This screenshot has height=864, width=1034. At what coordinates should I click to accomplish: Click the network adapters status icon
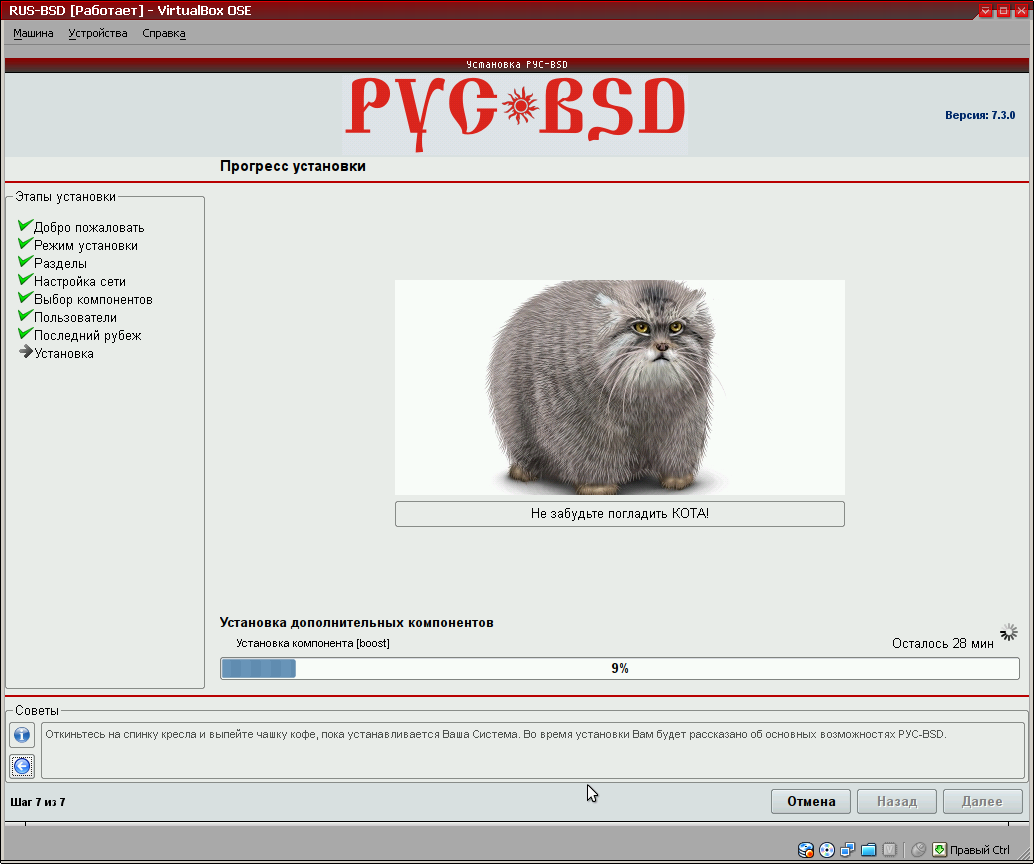(847, 849)
